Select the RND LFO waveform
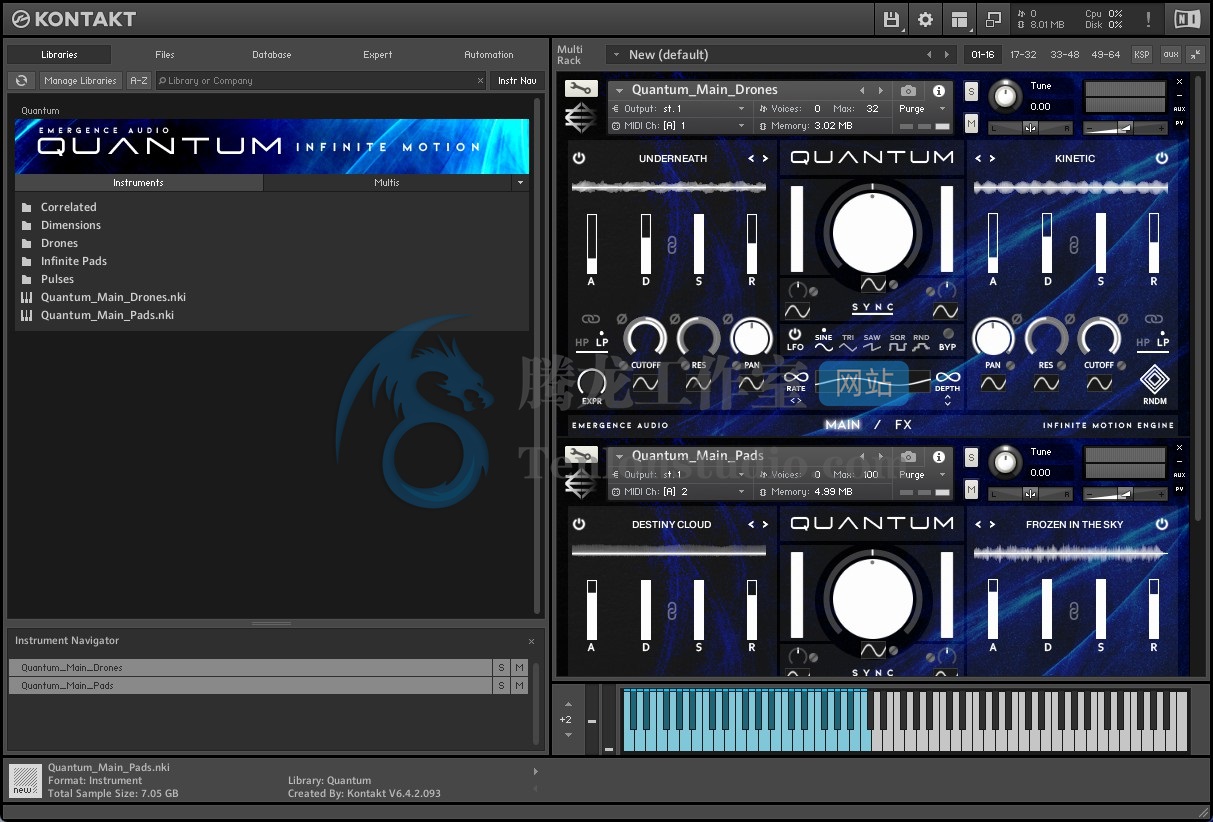The width and height of the screenshot is (1213, 822). click(921, 342)
